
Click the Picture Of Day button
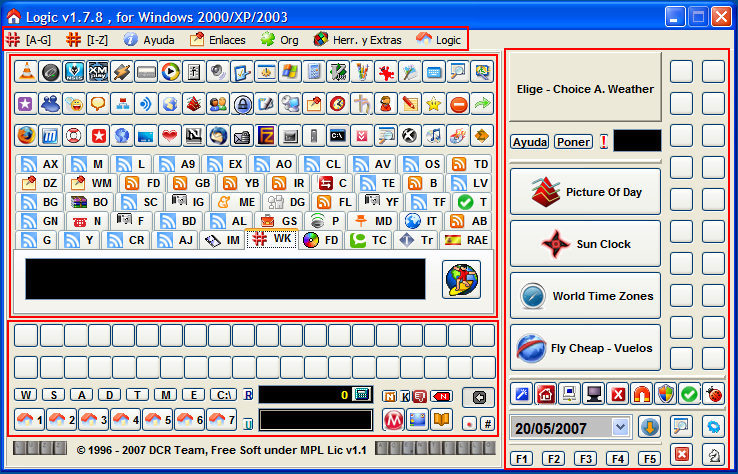click(586, 192)
